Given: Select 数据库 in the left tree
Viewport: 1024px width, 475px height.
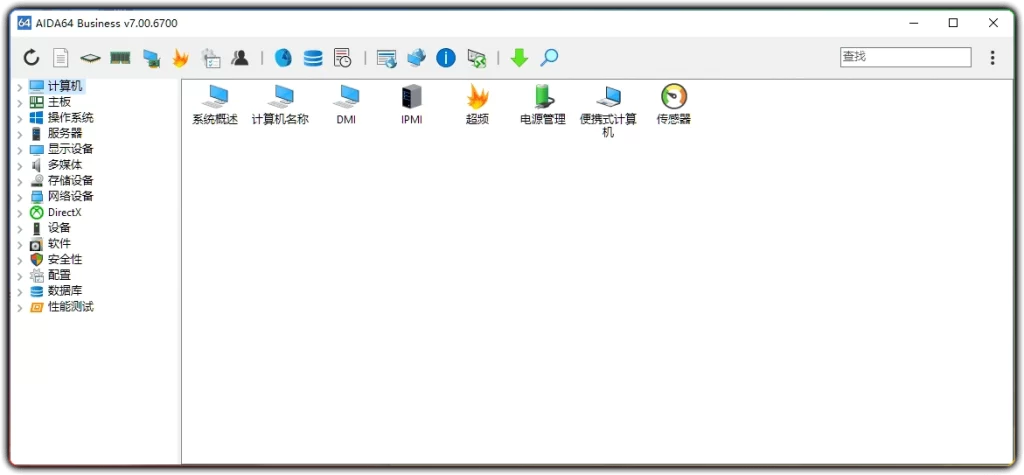Looking at the screenshot, I should (x=65, y=291).
